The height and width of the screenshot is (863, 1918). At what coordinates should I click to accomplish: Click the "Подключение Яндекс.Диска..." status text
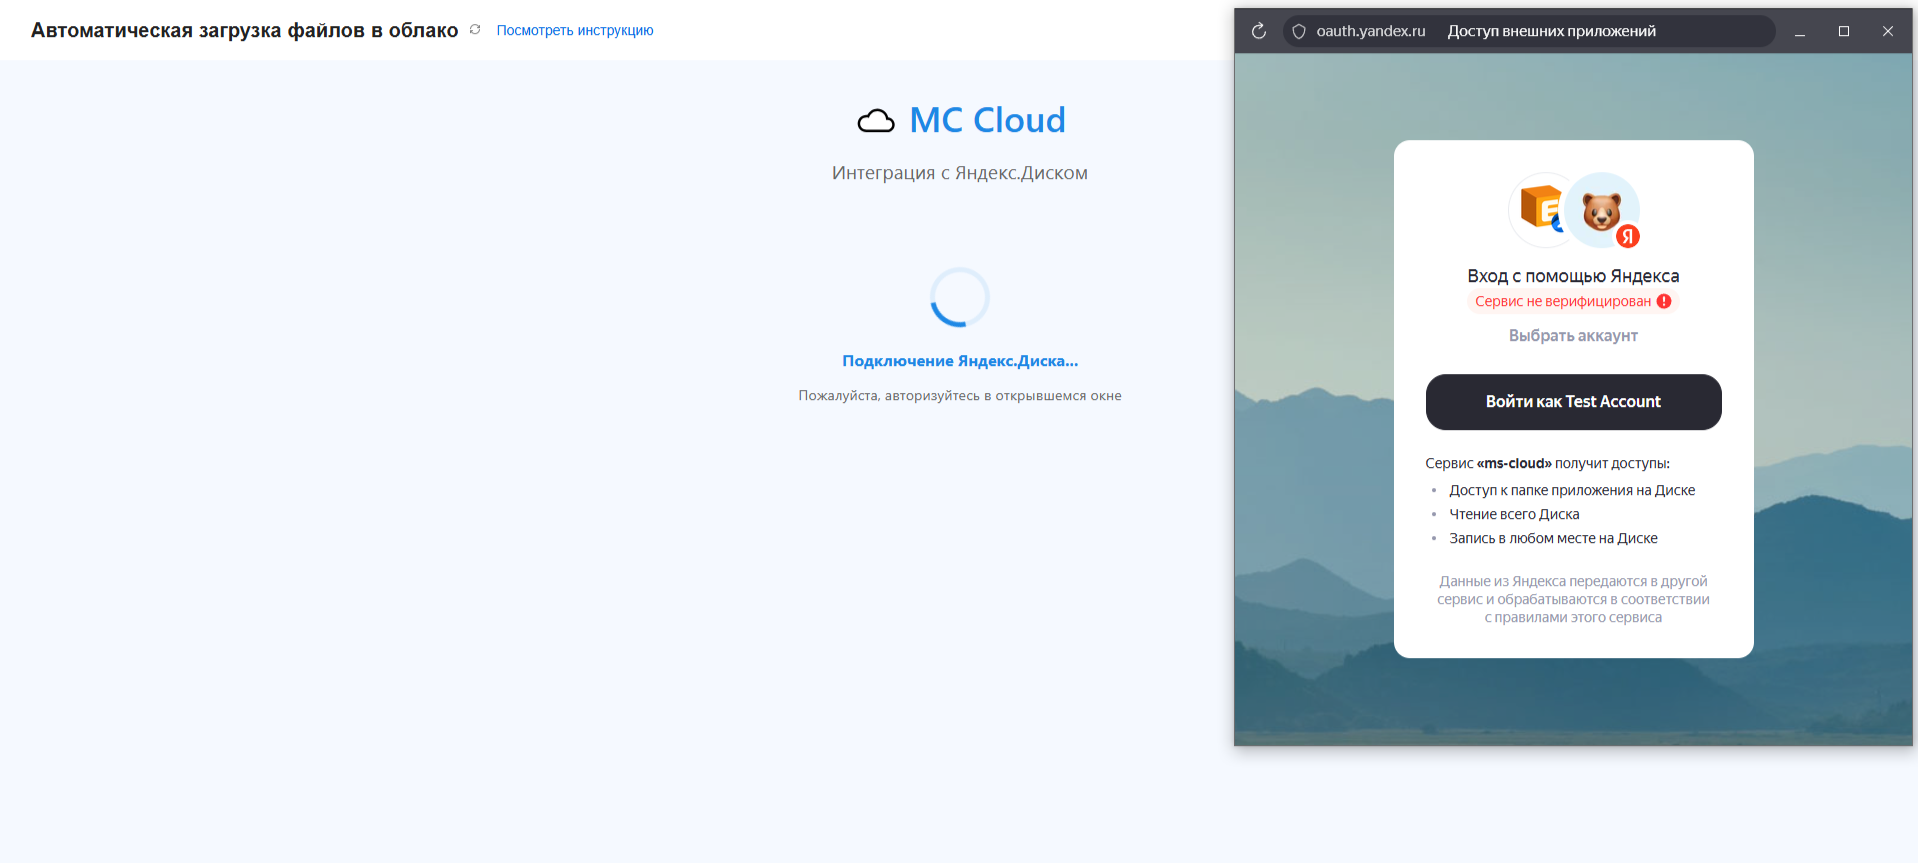959,361
